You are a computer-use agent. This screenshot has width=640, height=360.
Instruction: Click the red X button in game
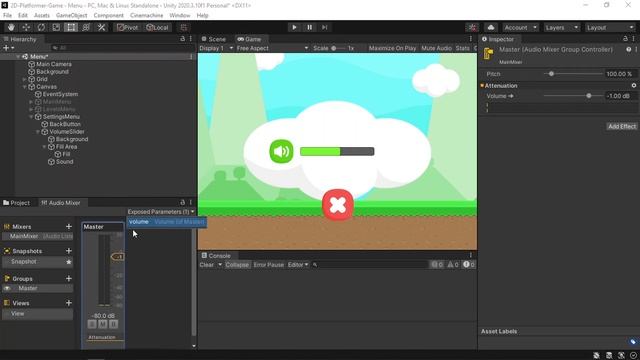click(x=338, y=205)
